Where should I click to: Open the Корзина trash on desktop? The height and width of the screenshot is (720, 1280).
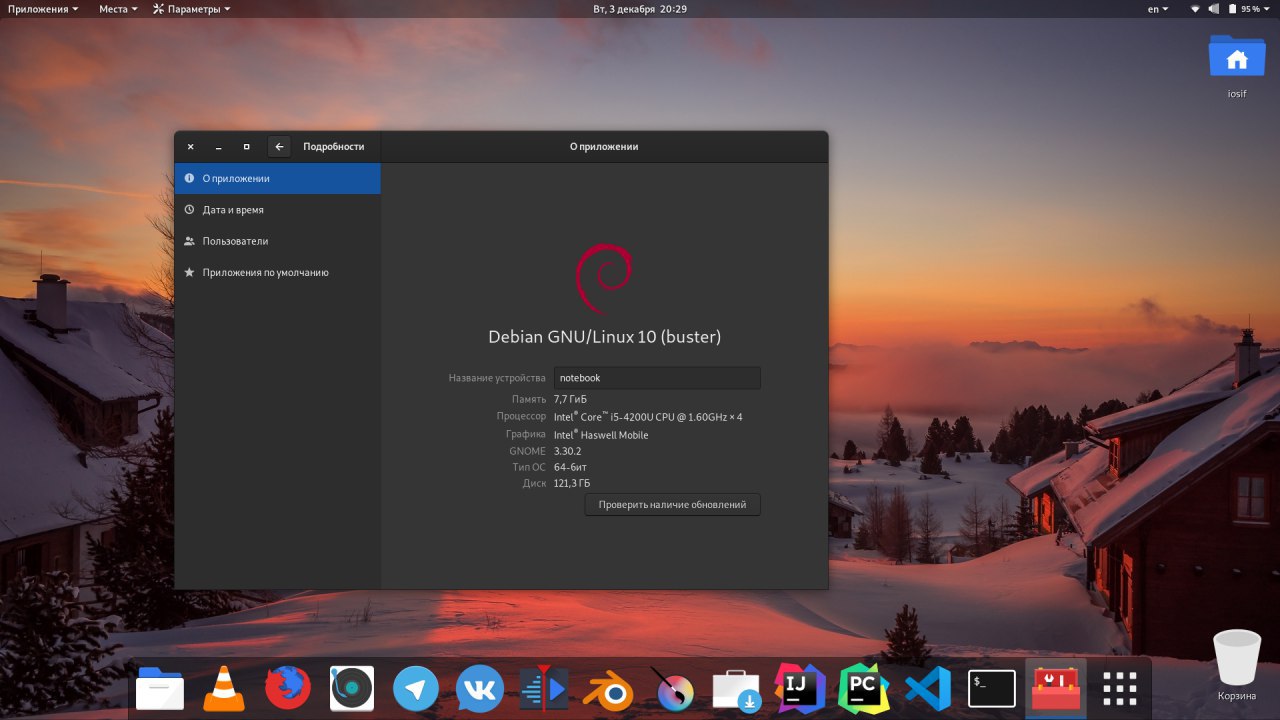pos(1237,664)
